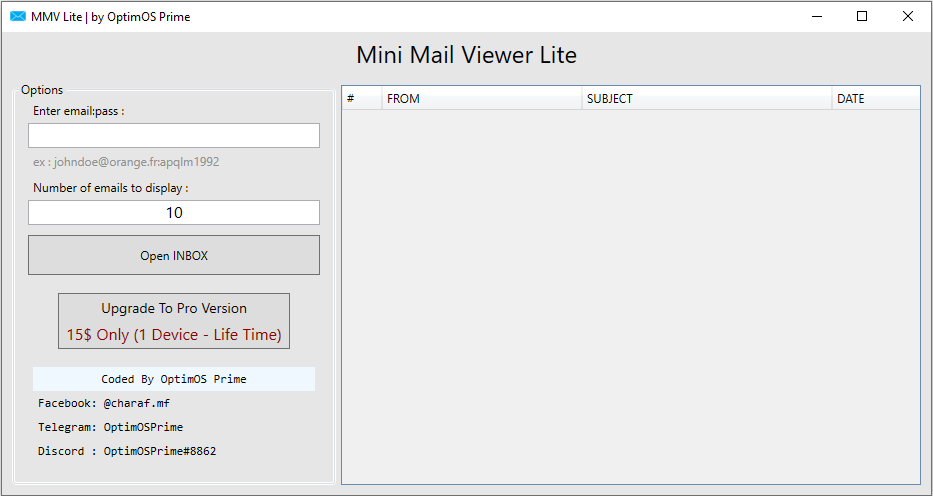The width and height of the screenshot is (933, 496).
Task: Click the Options group label
Action: (x=42, y=90)
